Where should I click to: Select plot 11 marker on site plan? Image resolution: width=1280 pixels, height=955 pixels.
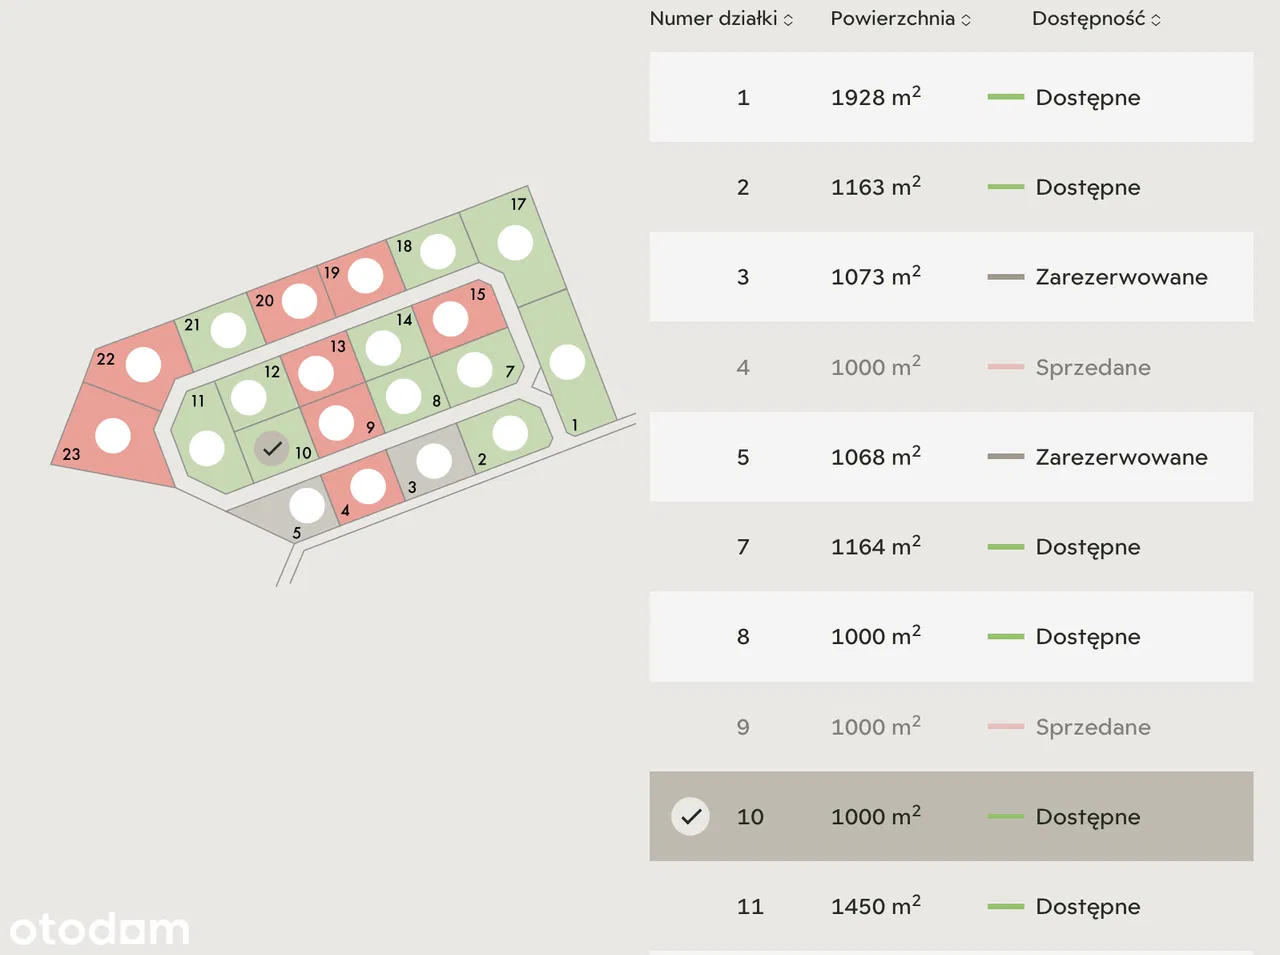[x=207, y=448]
